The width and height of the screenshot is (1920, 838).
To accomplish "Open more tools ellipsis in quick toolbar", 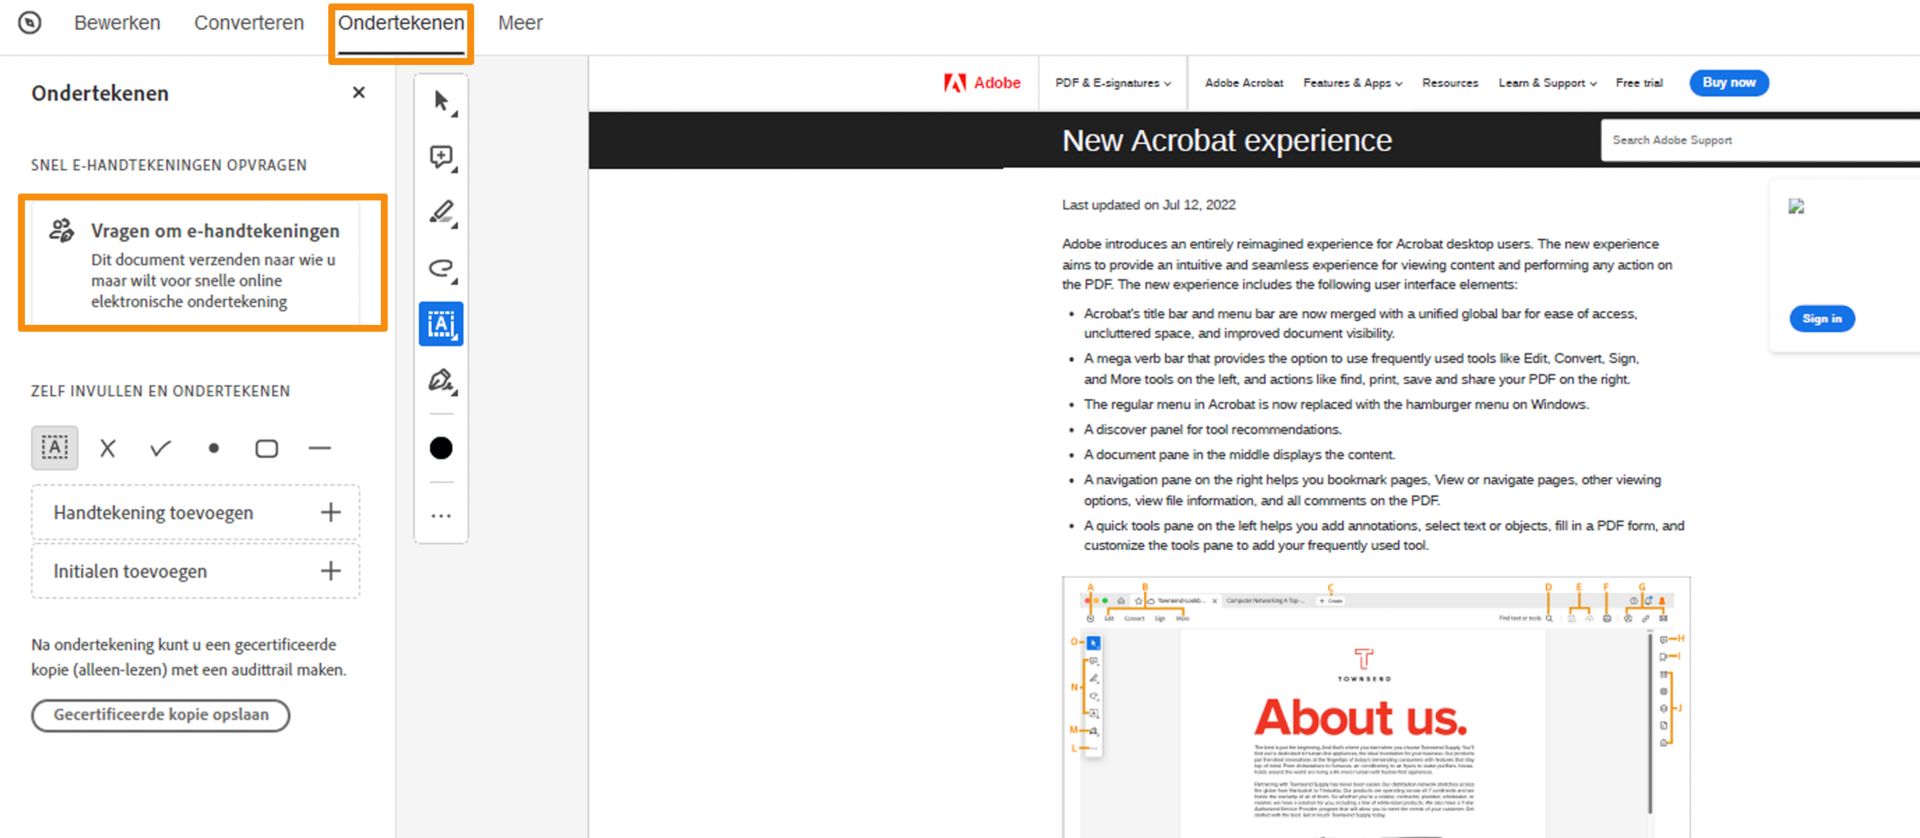I will (441, 516).
